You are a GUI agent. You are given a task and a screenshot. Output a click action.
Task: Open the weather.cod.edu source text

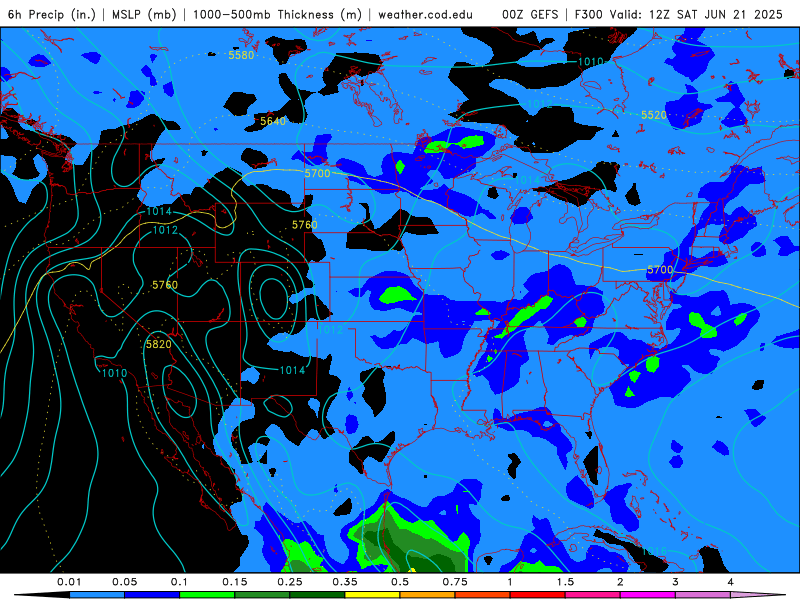coord(425,14)
